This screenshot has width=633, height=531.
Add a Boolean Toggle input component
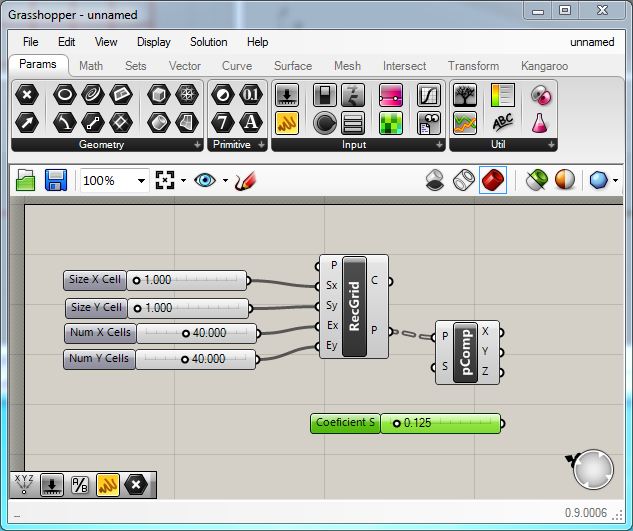point(325,95)
